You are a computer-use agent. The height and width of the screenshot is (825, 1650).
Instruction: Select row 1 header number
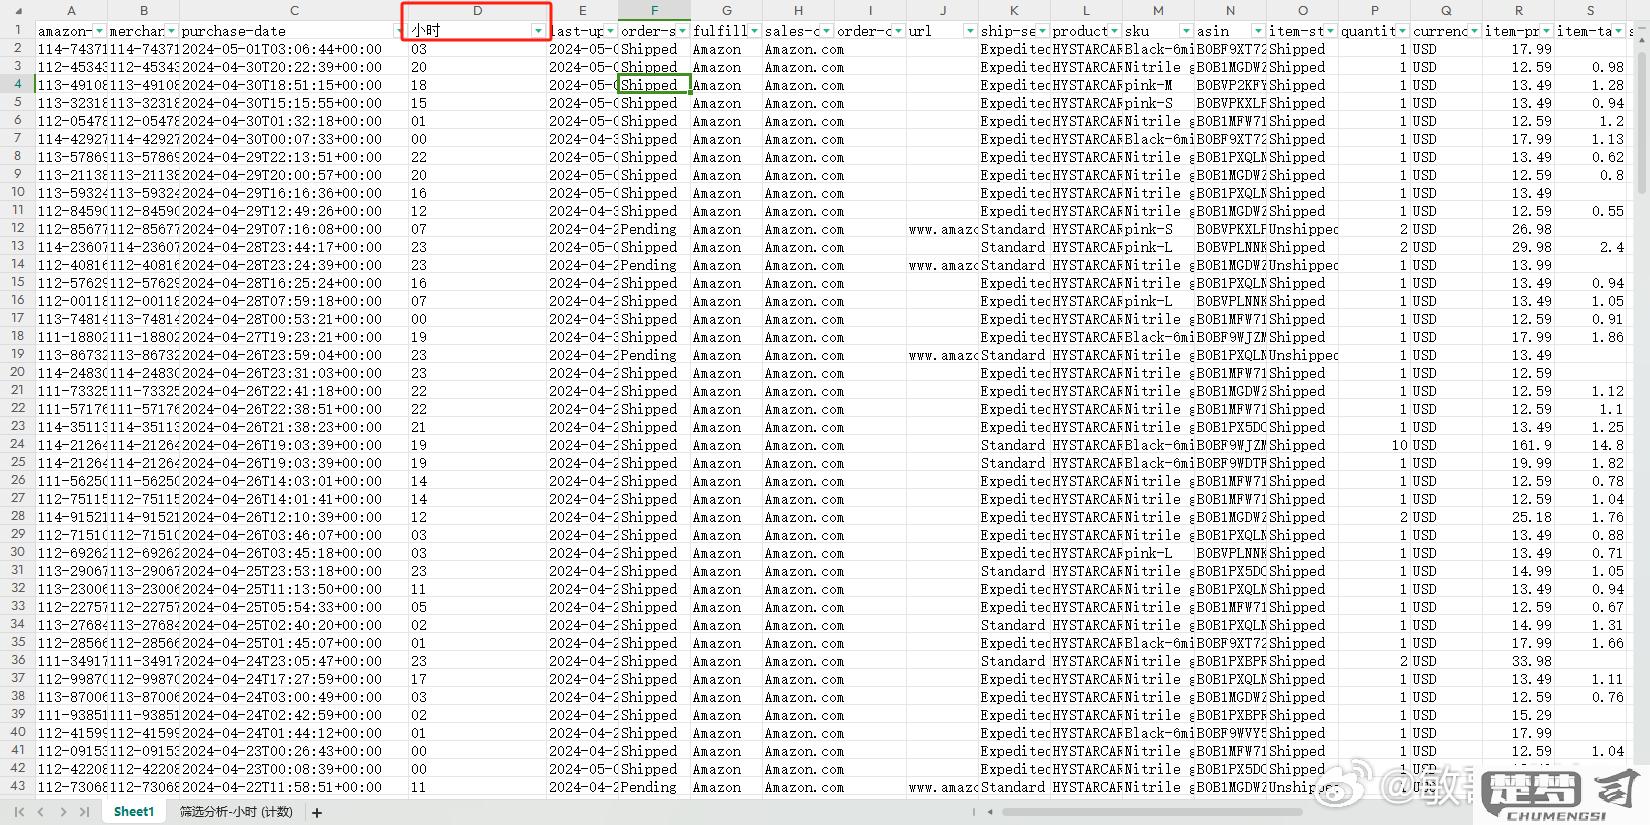click(x=17, y=30)
